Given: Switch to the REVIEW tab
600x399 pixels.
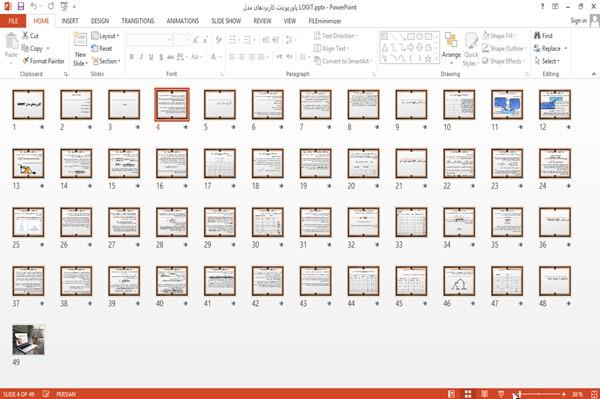Looking at the screenshot, I should (262, 21).
